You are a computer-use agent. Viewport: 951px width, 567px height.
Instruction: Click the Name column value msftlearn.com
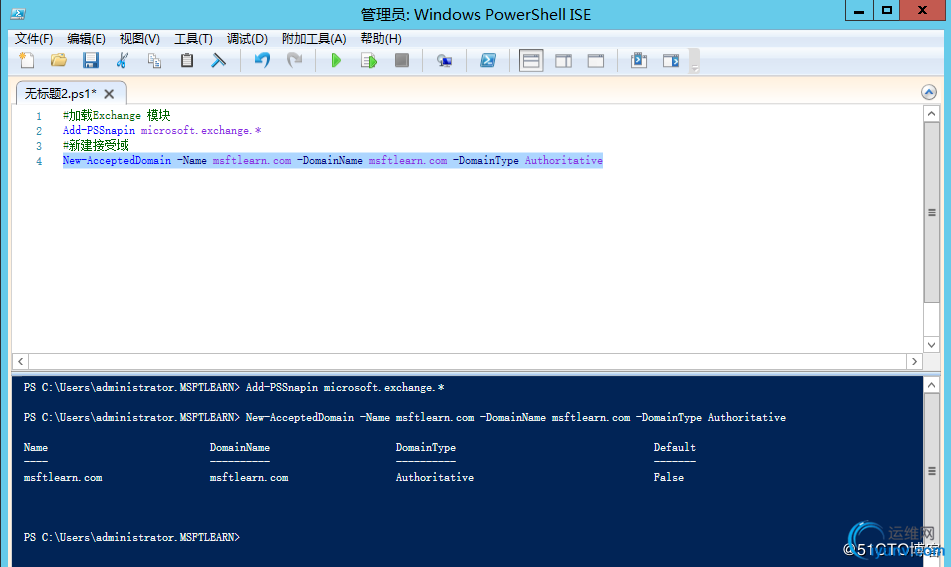(x=63, y=477)
